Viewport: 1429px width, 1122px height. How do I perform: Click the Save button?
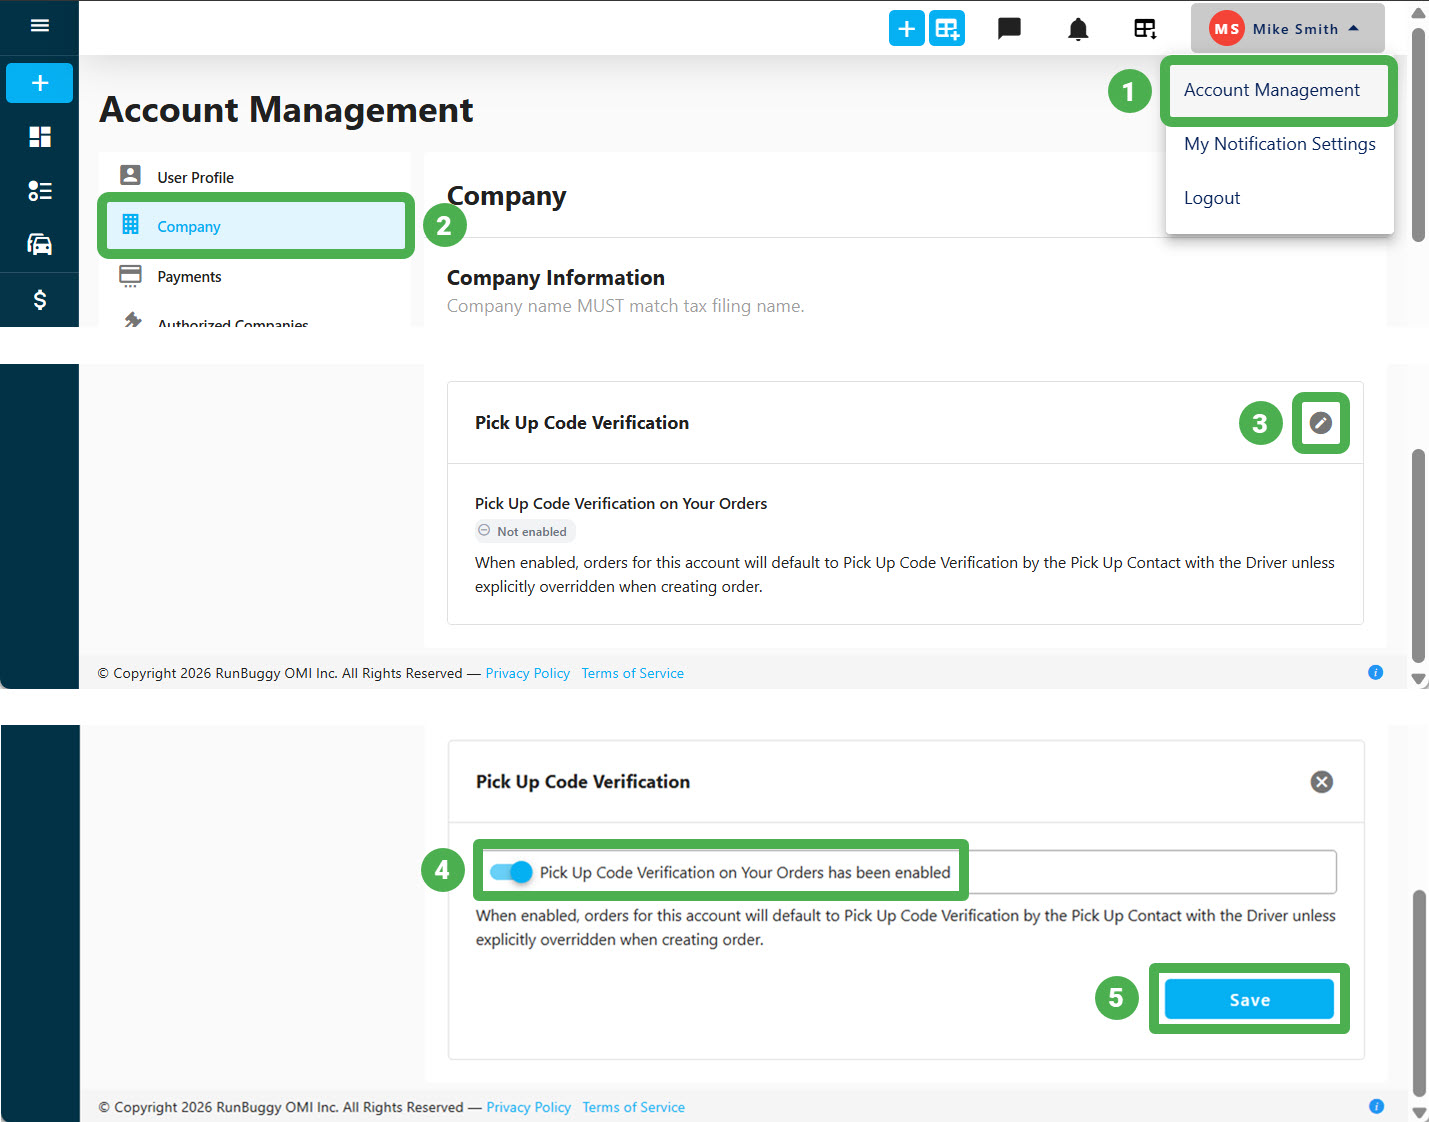point(1249,999)
